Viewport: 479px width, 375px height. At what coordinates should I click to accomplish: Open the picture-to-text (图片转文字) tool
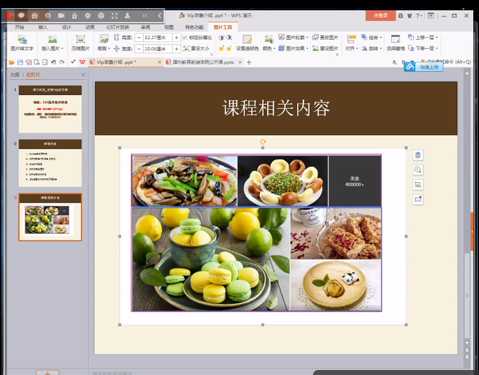[x=22, y=43]
